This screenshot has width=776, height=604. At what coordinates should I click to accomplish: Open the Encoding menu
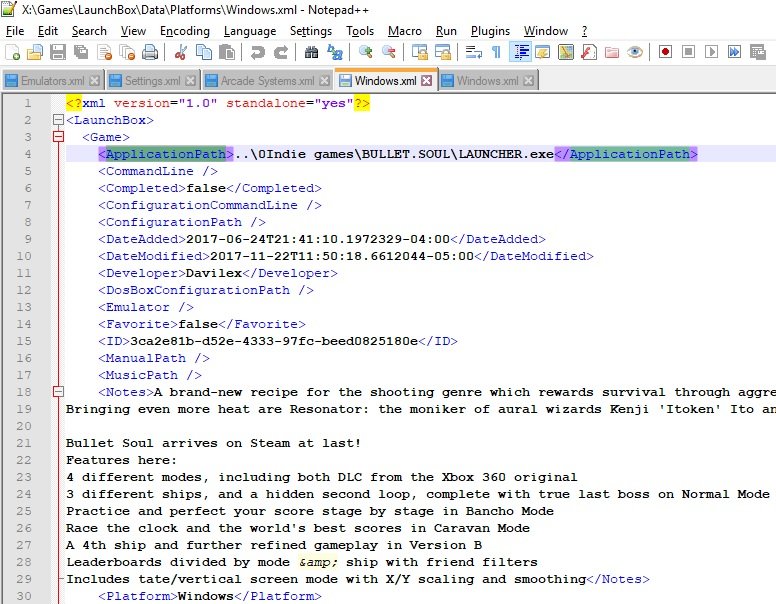[185, 31]
